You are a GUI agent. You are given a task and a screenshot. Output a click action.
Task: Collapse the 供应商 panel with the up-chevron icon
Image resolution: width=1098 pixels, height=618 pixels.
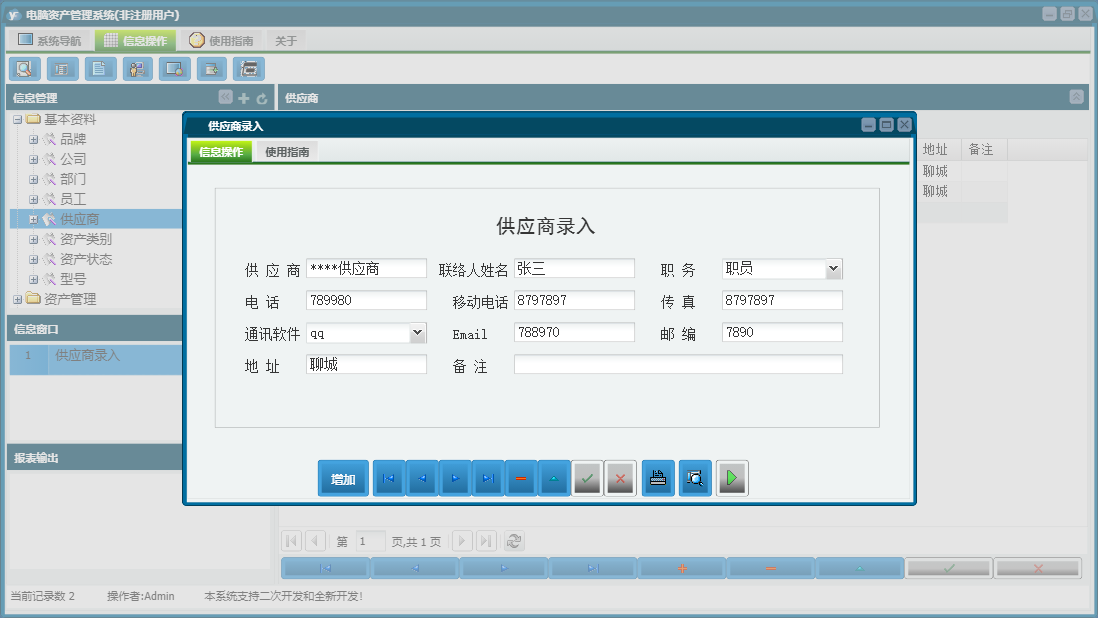[x=1077, y=97]
